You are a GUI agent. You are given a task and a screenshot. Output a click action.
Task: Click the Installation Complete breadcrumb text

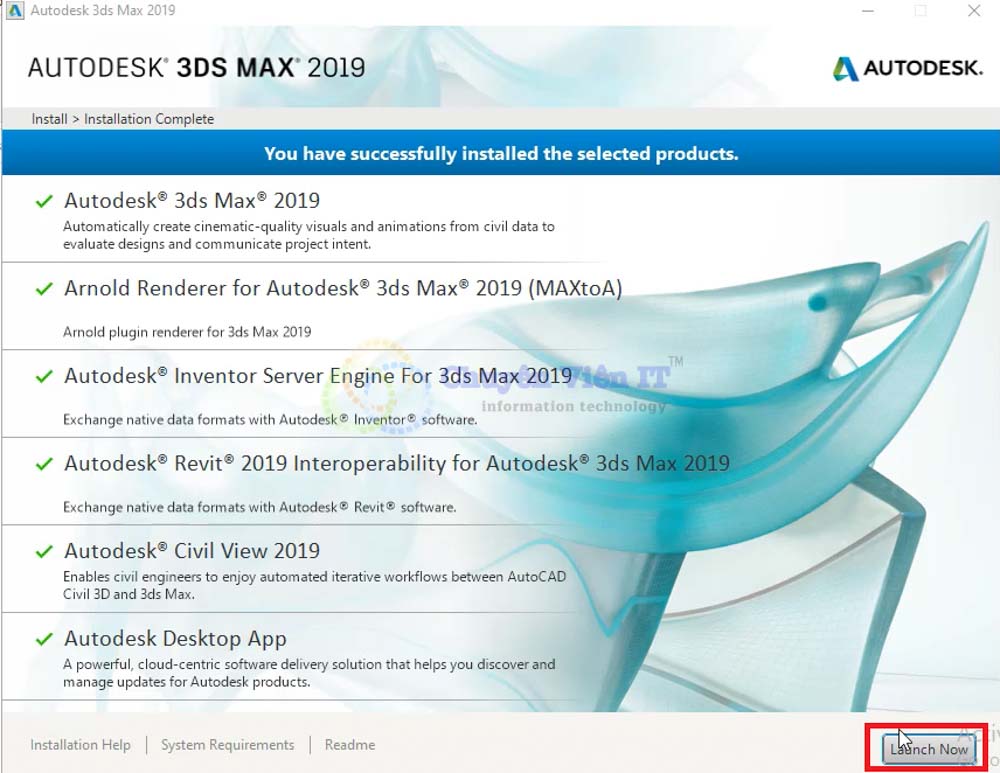tap(149, 119)
